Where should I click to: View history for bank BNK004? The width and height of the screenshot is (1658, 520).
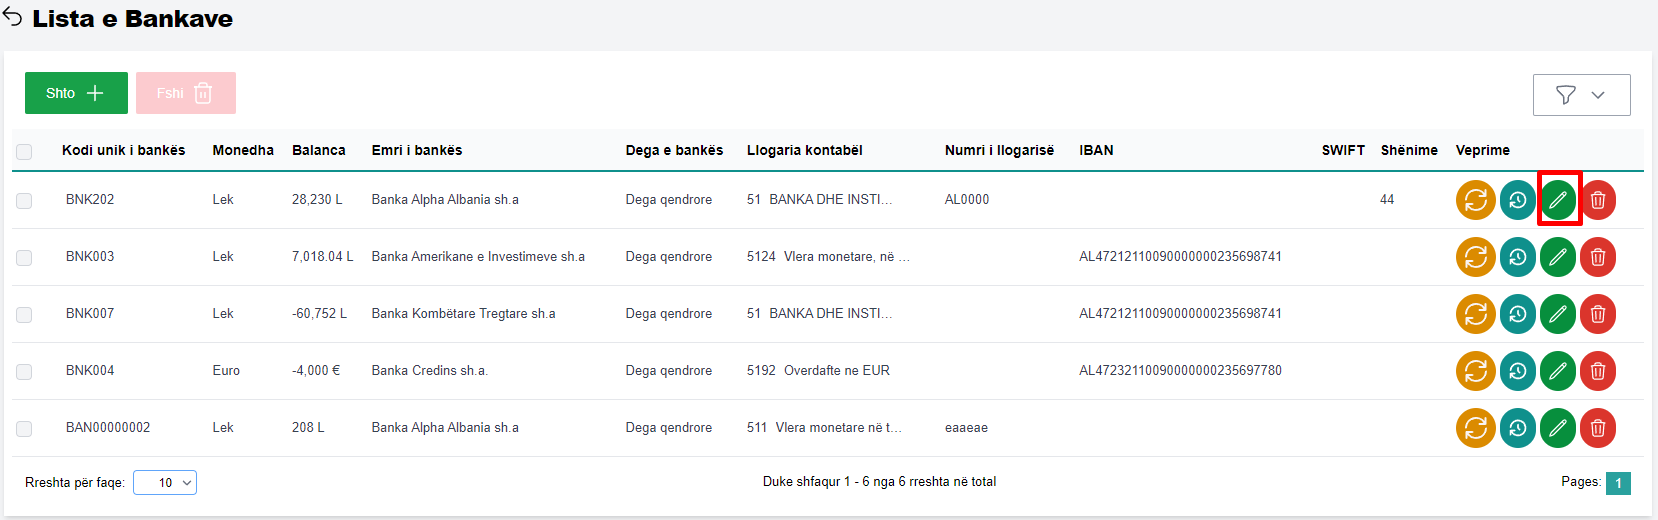point(1517,371)
